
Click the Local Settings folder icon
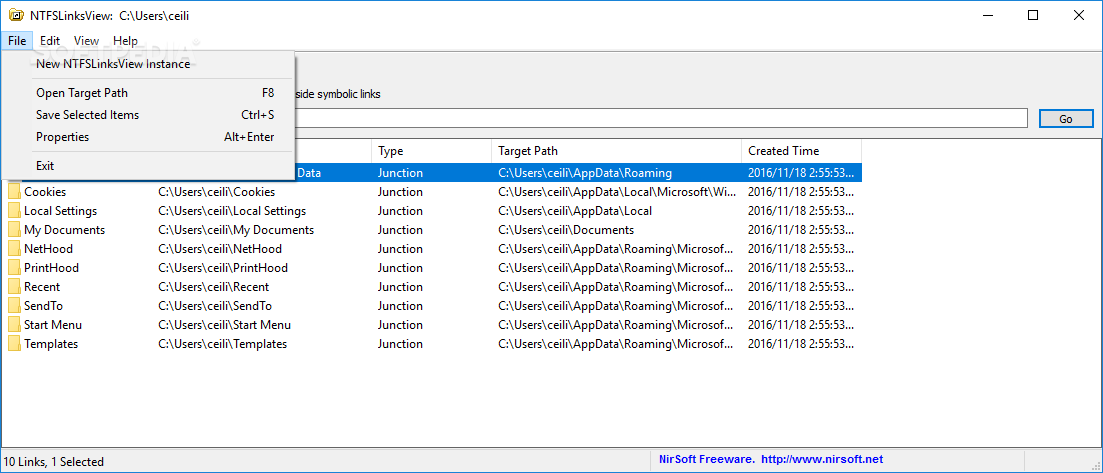pyautogui.click(x=14, y=210)
